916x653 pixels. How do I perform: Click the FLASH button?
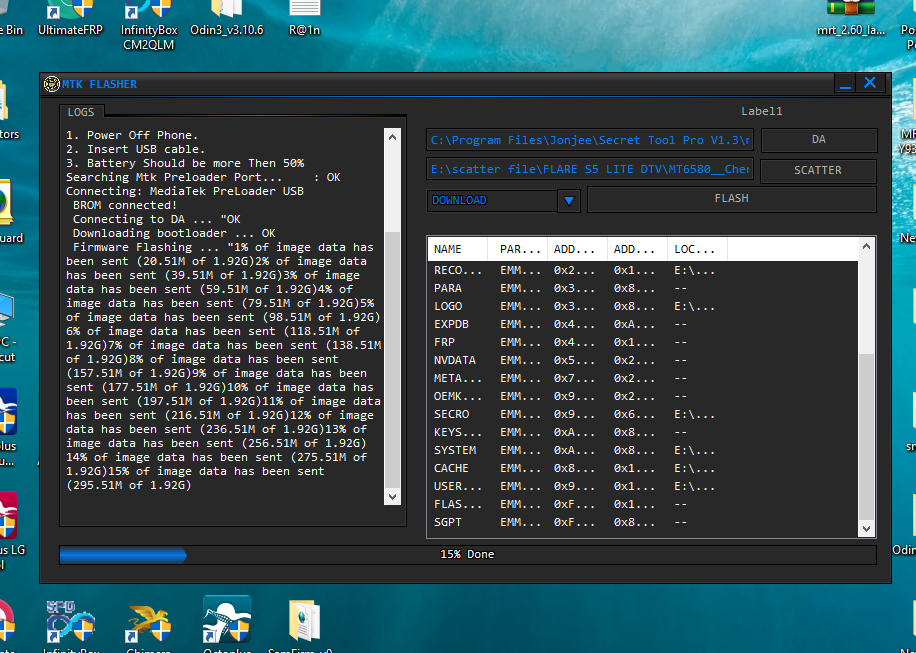tap(731, 199)
